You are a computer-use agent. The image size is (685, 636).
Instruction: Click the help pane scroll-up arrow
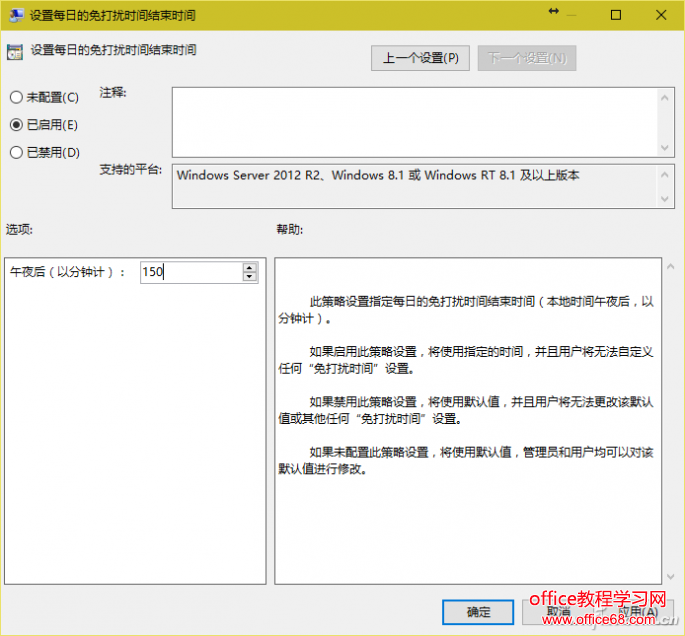pyautogui.click(x=671, y=266)
